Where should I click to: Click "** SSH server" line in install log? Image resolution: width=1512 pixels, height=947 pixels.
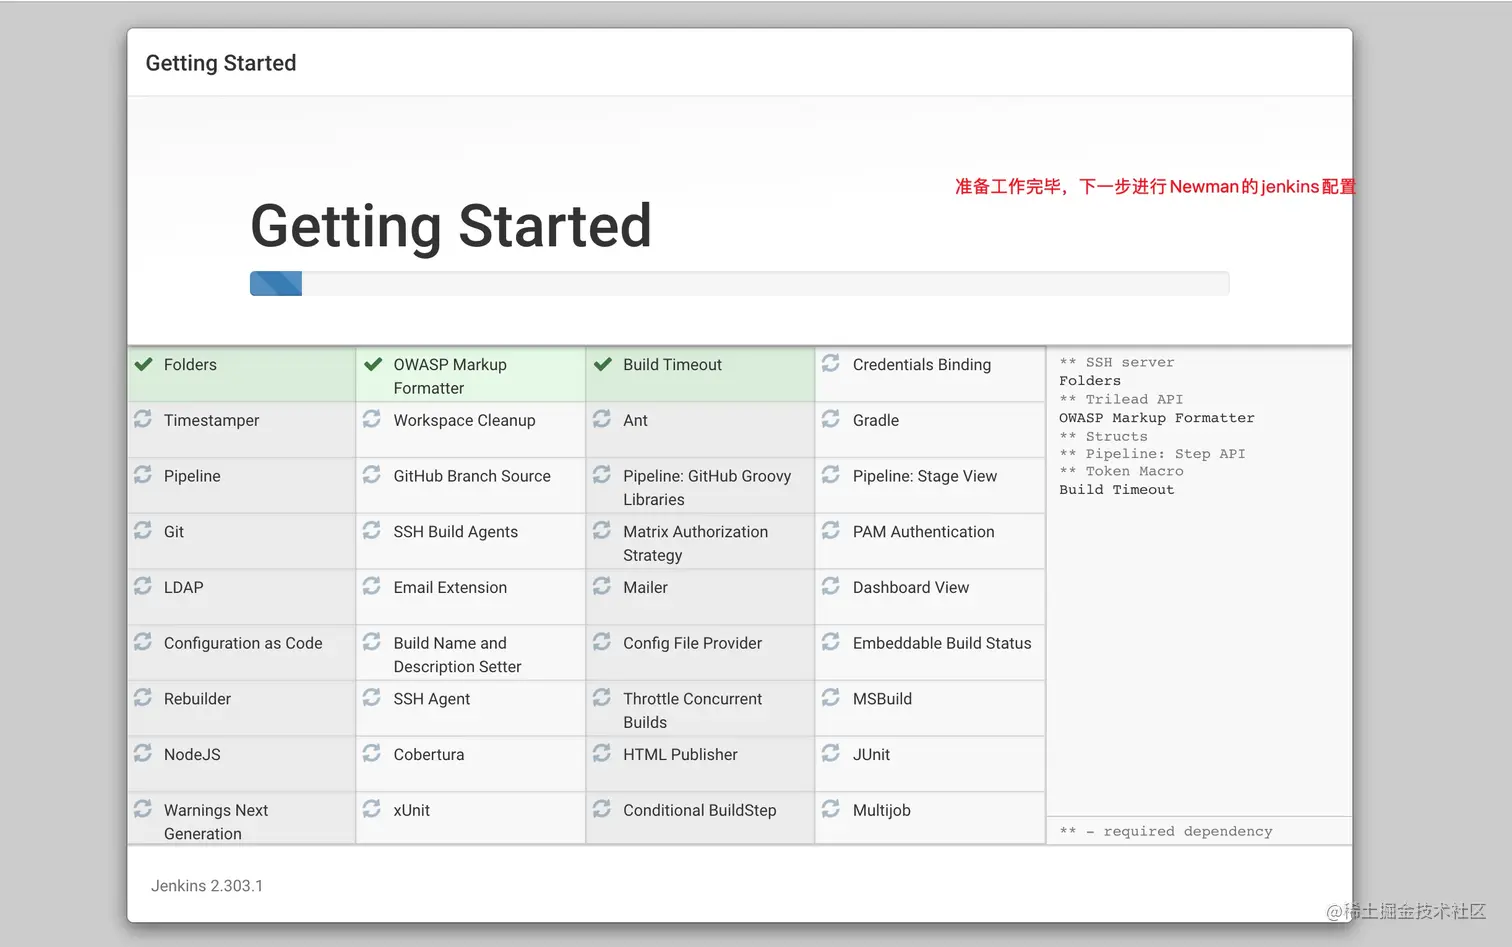[x=1117, y=362]
